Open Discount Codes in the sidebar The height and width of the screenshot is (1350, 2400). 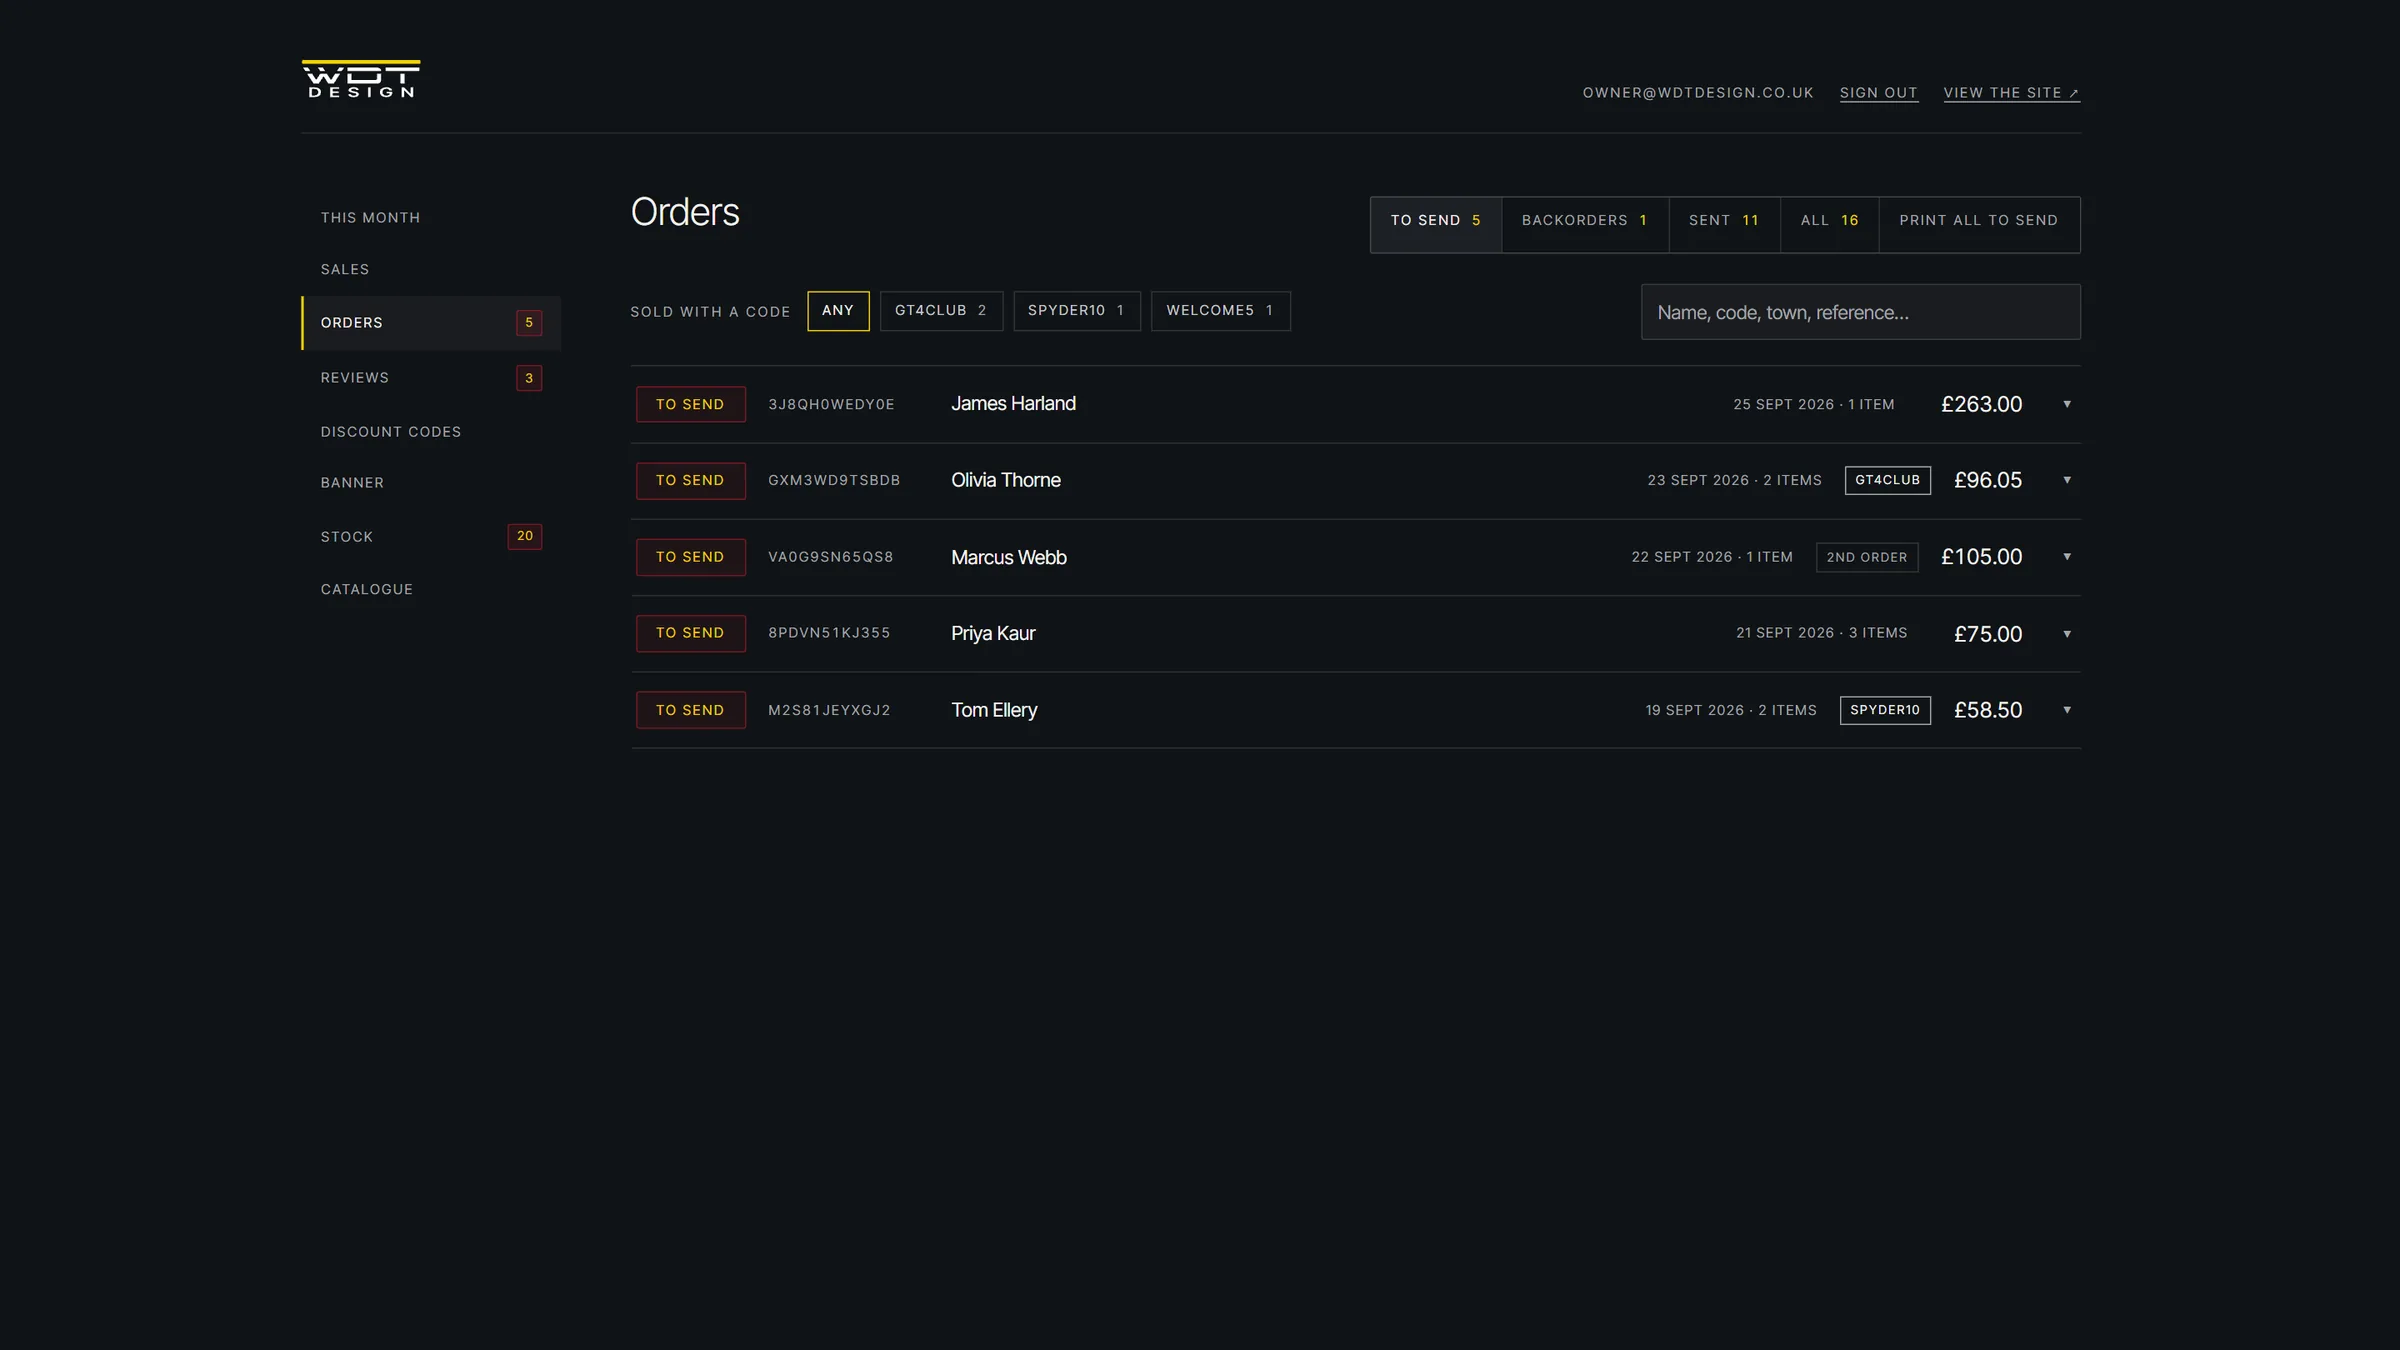click(391, 432)
